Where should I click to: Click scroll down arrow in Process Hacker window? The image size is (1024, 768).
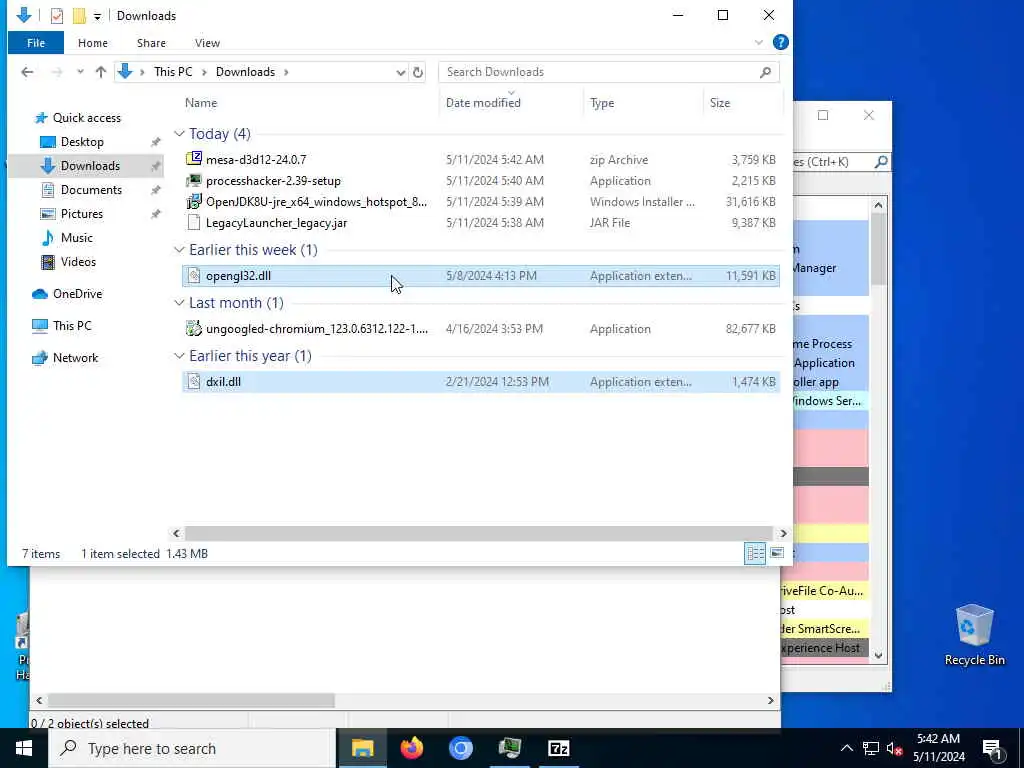tap(878, 655)
